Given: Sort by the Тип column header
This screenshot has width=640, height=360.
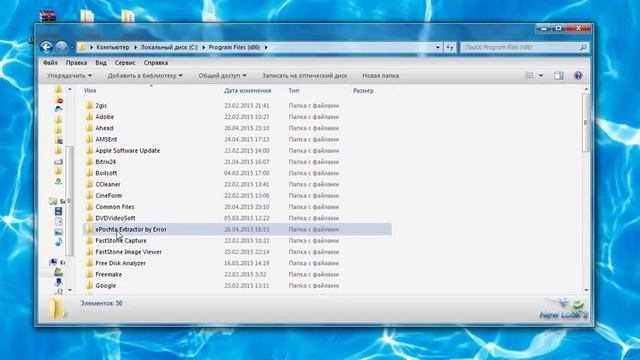Looking at the screenshot, I should 294,91.
